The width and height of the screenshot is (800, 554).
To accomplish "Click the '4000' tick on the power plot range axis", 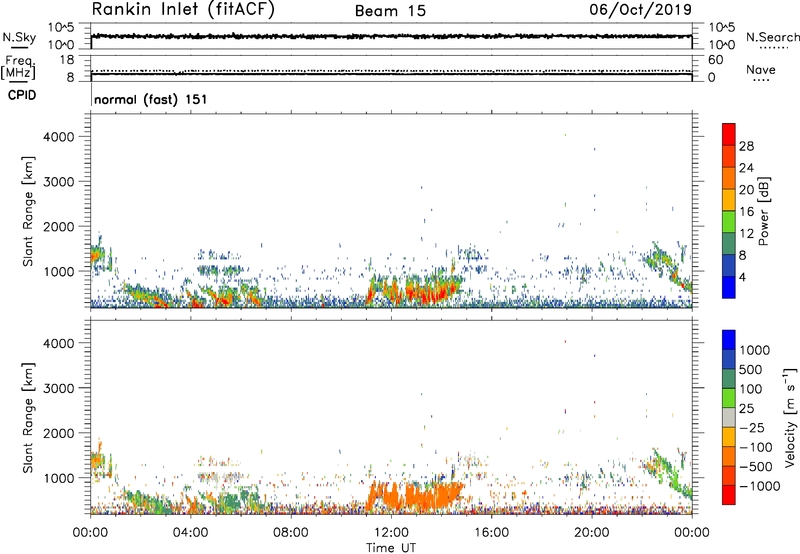I will pos(59,137).
